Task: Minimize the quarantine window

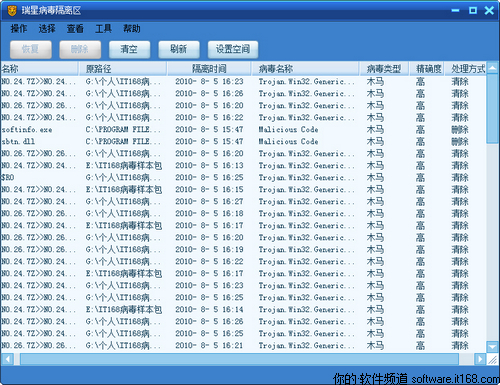Action: 455,11
